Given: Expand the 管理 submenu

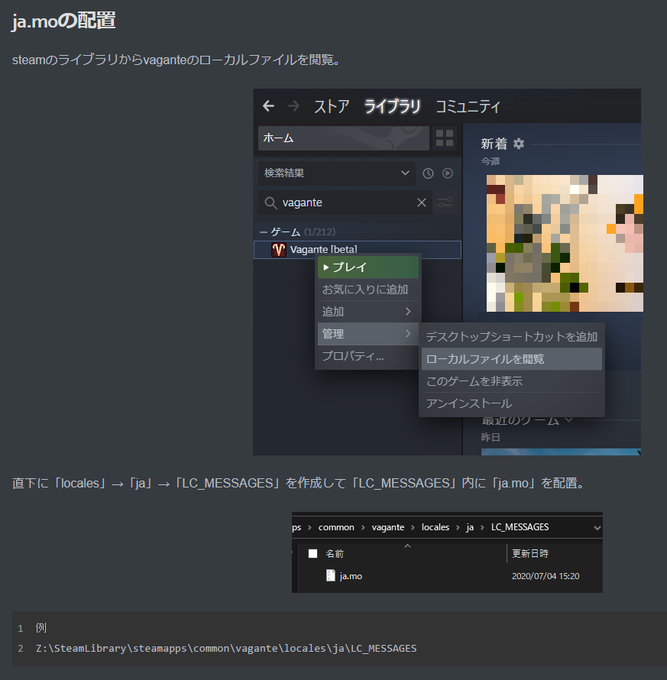Looking at the screenshot, I should [x=368, y=334].
